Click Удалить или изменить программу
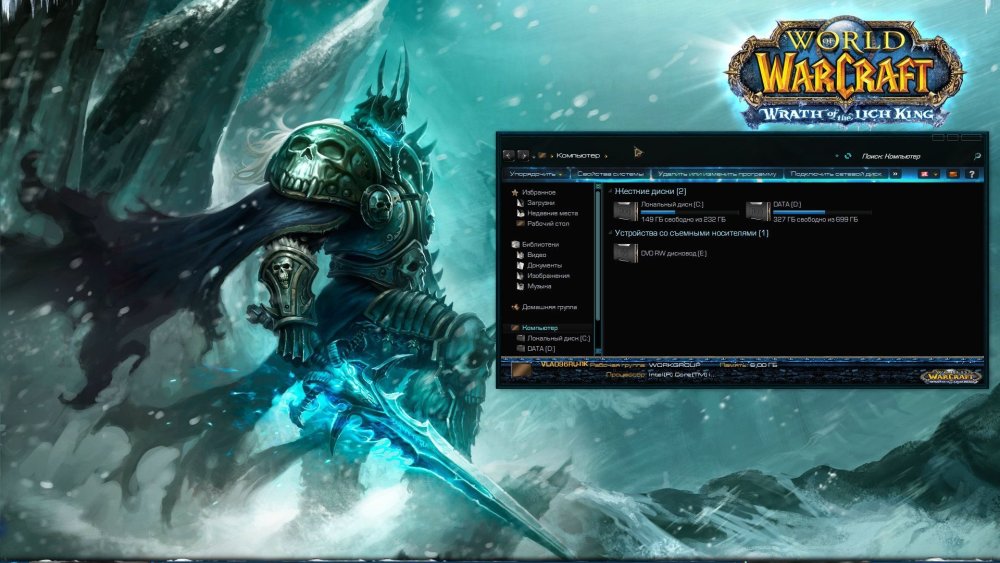 click(717, 174)
